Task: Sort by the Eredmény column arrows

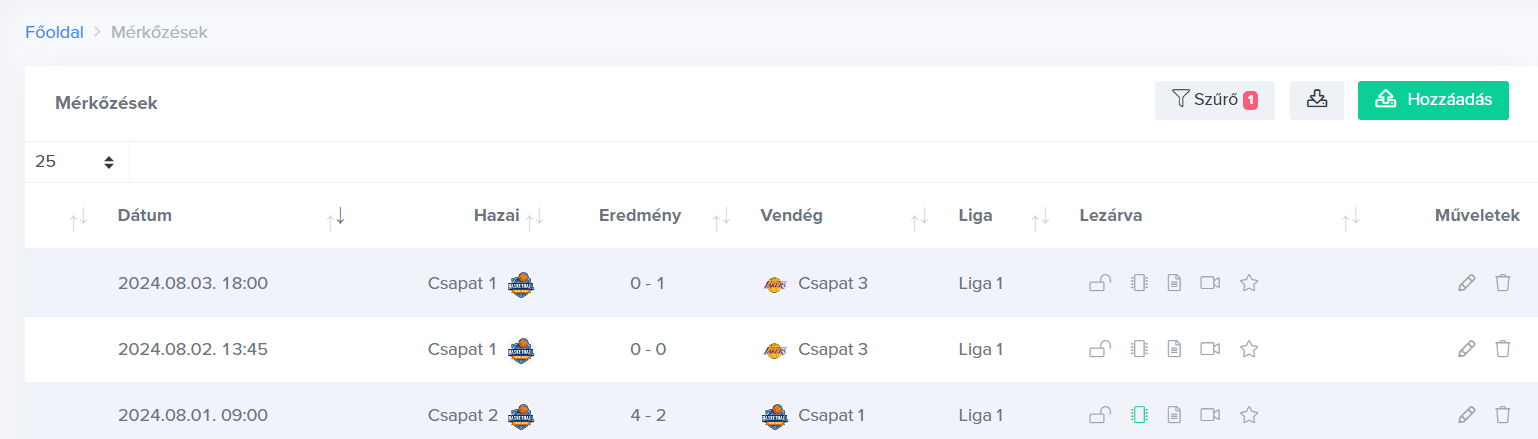Action: 720,216
